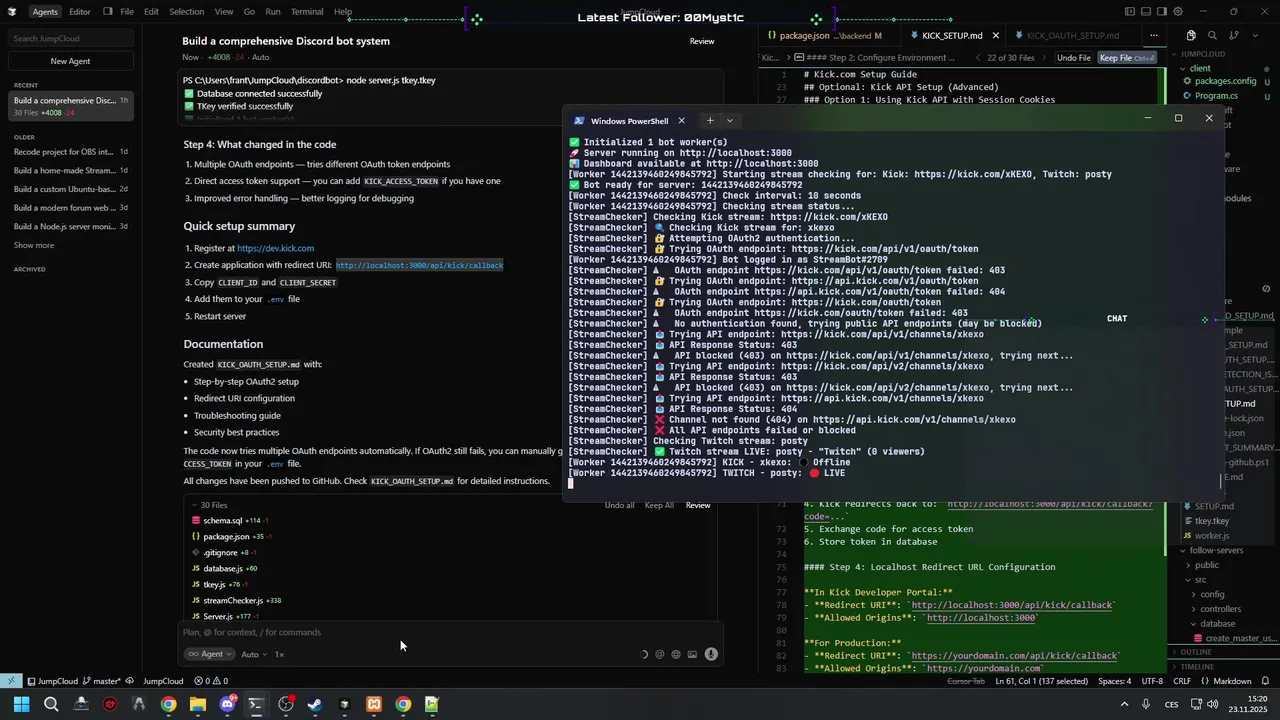Viewport: 1280px width, 720px height.
Task: Open Source Control icon in the right sidebar
Action: [1235, 35]
